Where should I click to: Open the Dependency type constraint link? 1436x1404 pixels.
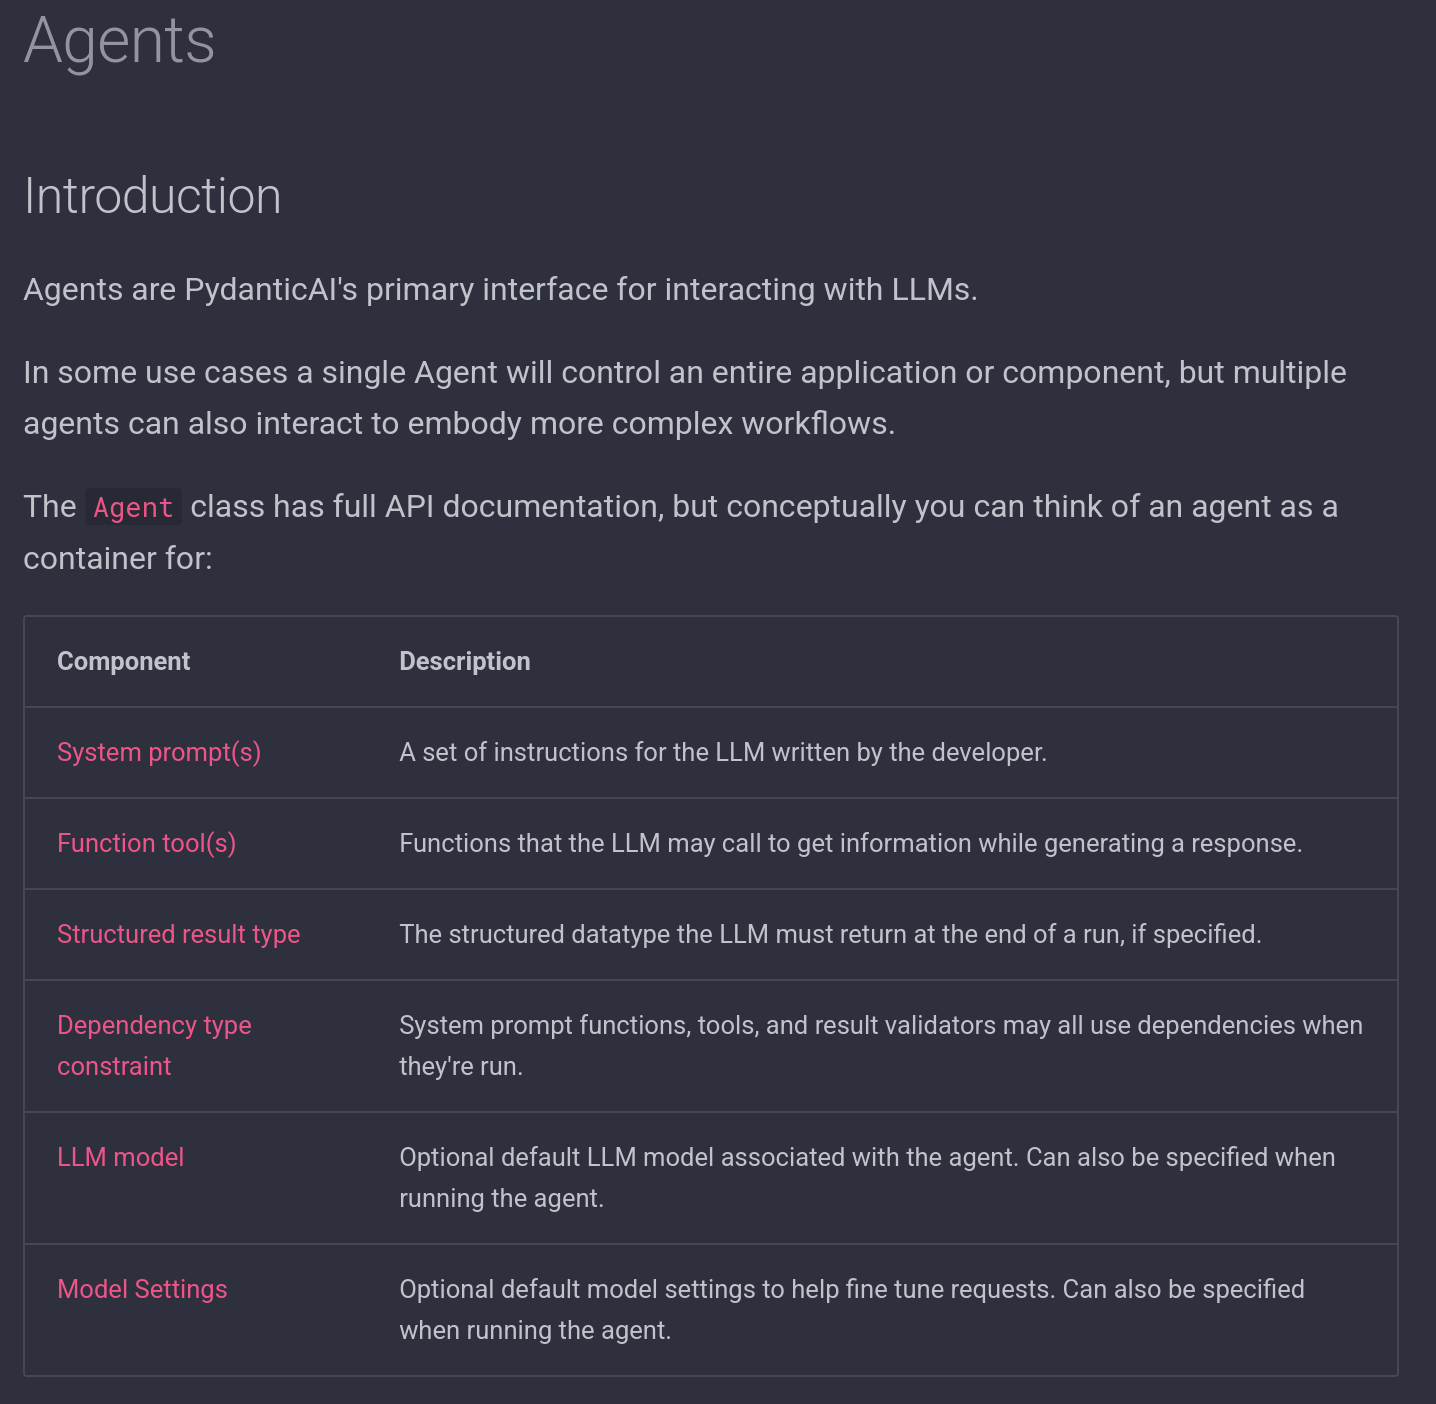(x=154, y=1026)
